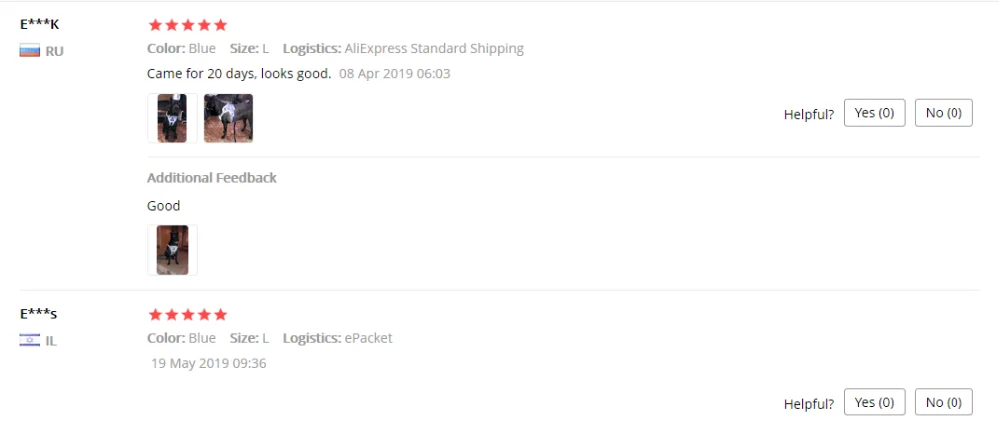Click the IL country label
The height and width of the screenshot is (434, 1000).
coord(51,340)
